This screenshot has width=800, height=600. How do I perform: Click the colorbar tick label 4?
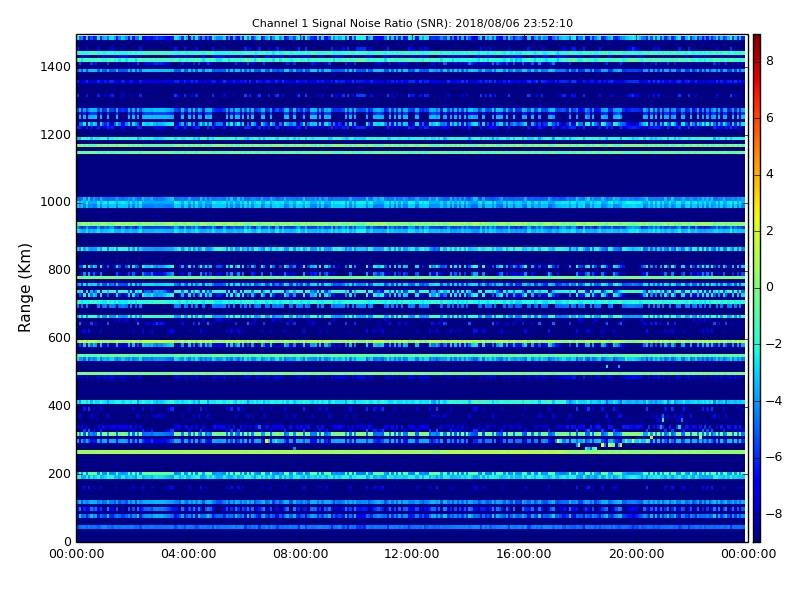(770, 174)
